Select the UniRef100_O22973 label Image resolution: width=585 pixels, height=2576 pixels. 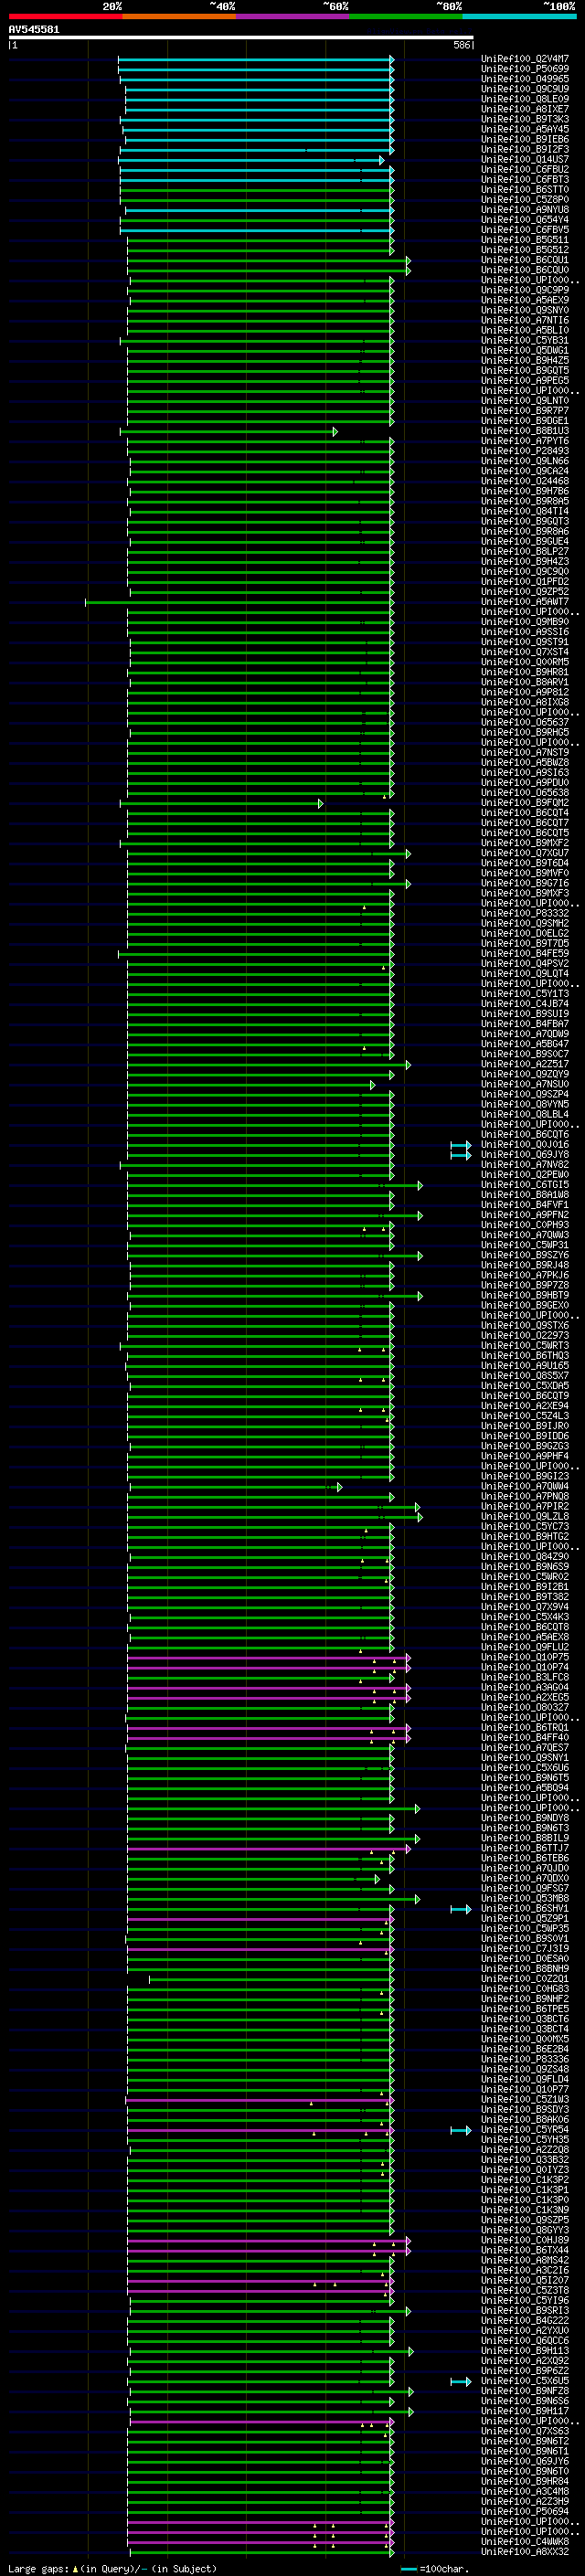525,1336
